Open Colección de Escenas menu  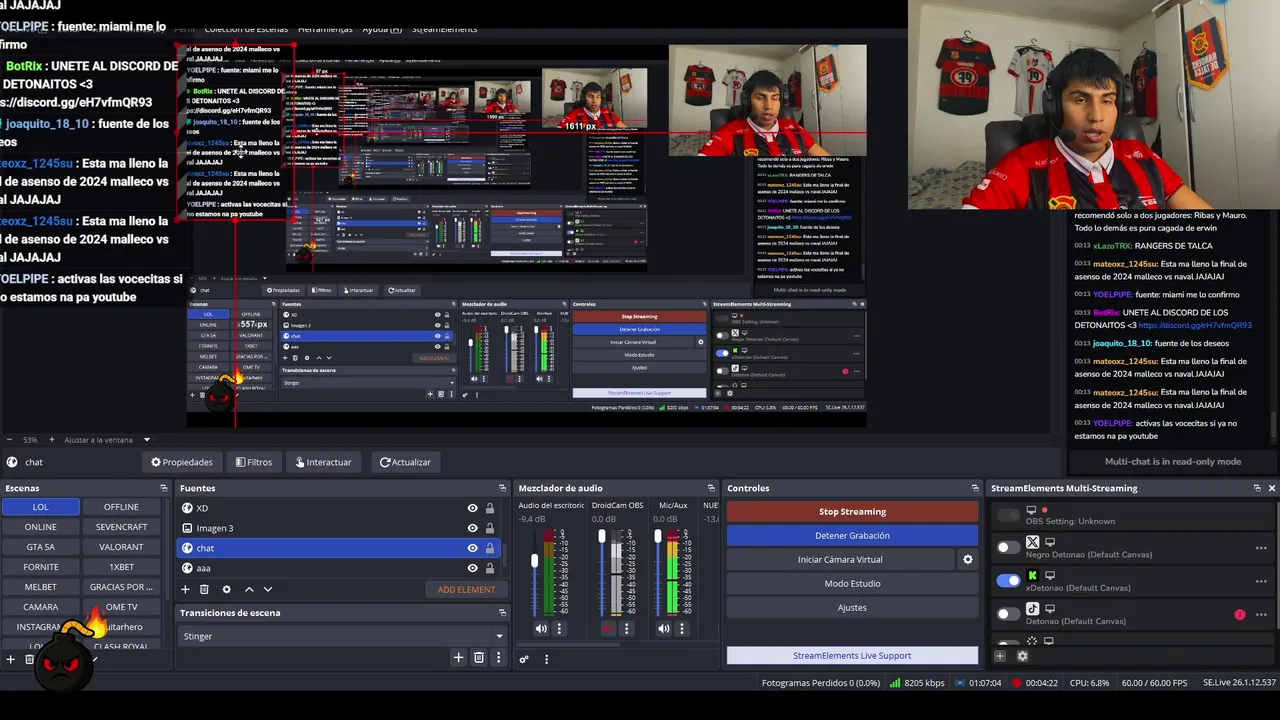click(246, 29)
